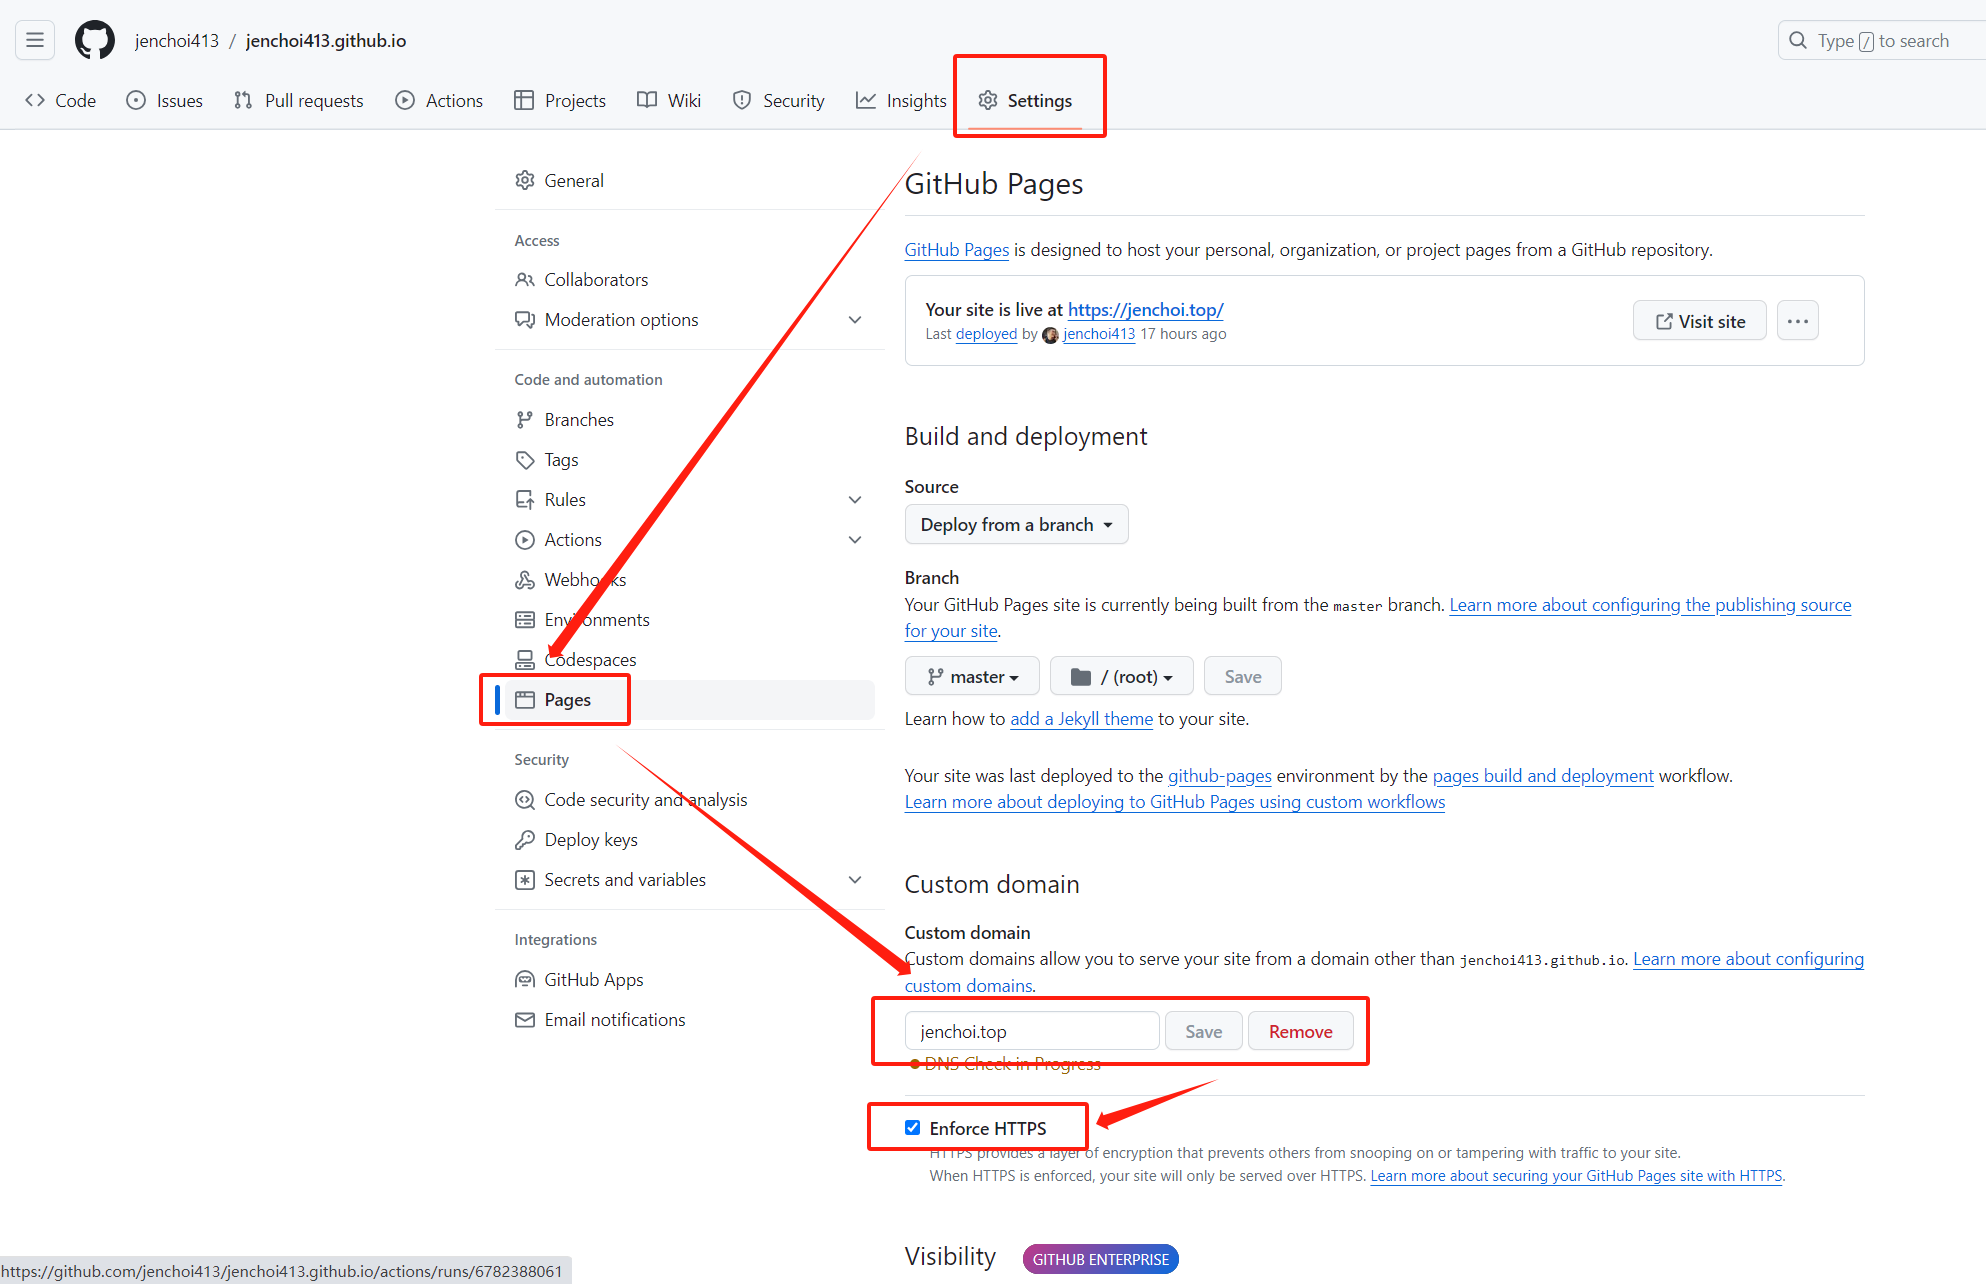Open Learn more about configuring publishing source
The height and width of the screenshot is (1284, 1986).
pyautogui.click(x=1650, y=605)
